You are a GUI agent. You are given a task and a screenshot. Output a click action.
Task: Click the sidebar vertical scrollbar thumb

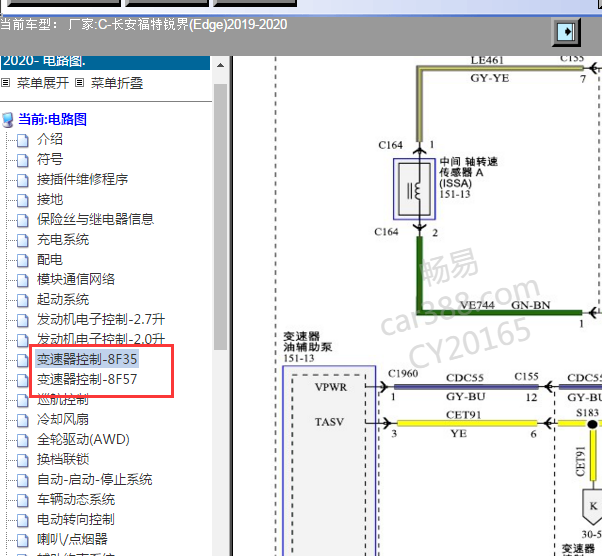(220, 217)
